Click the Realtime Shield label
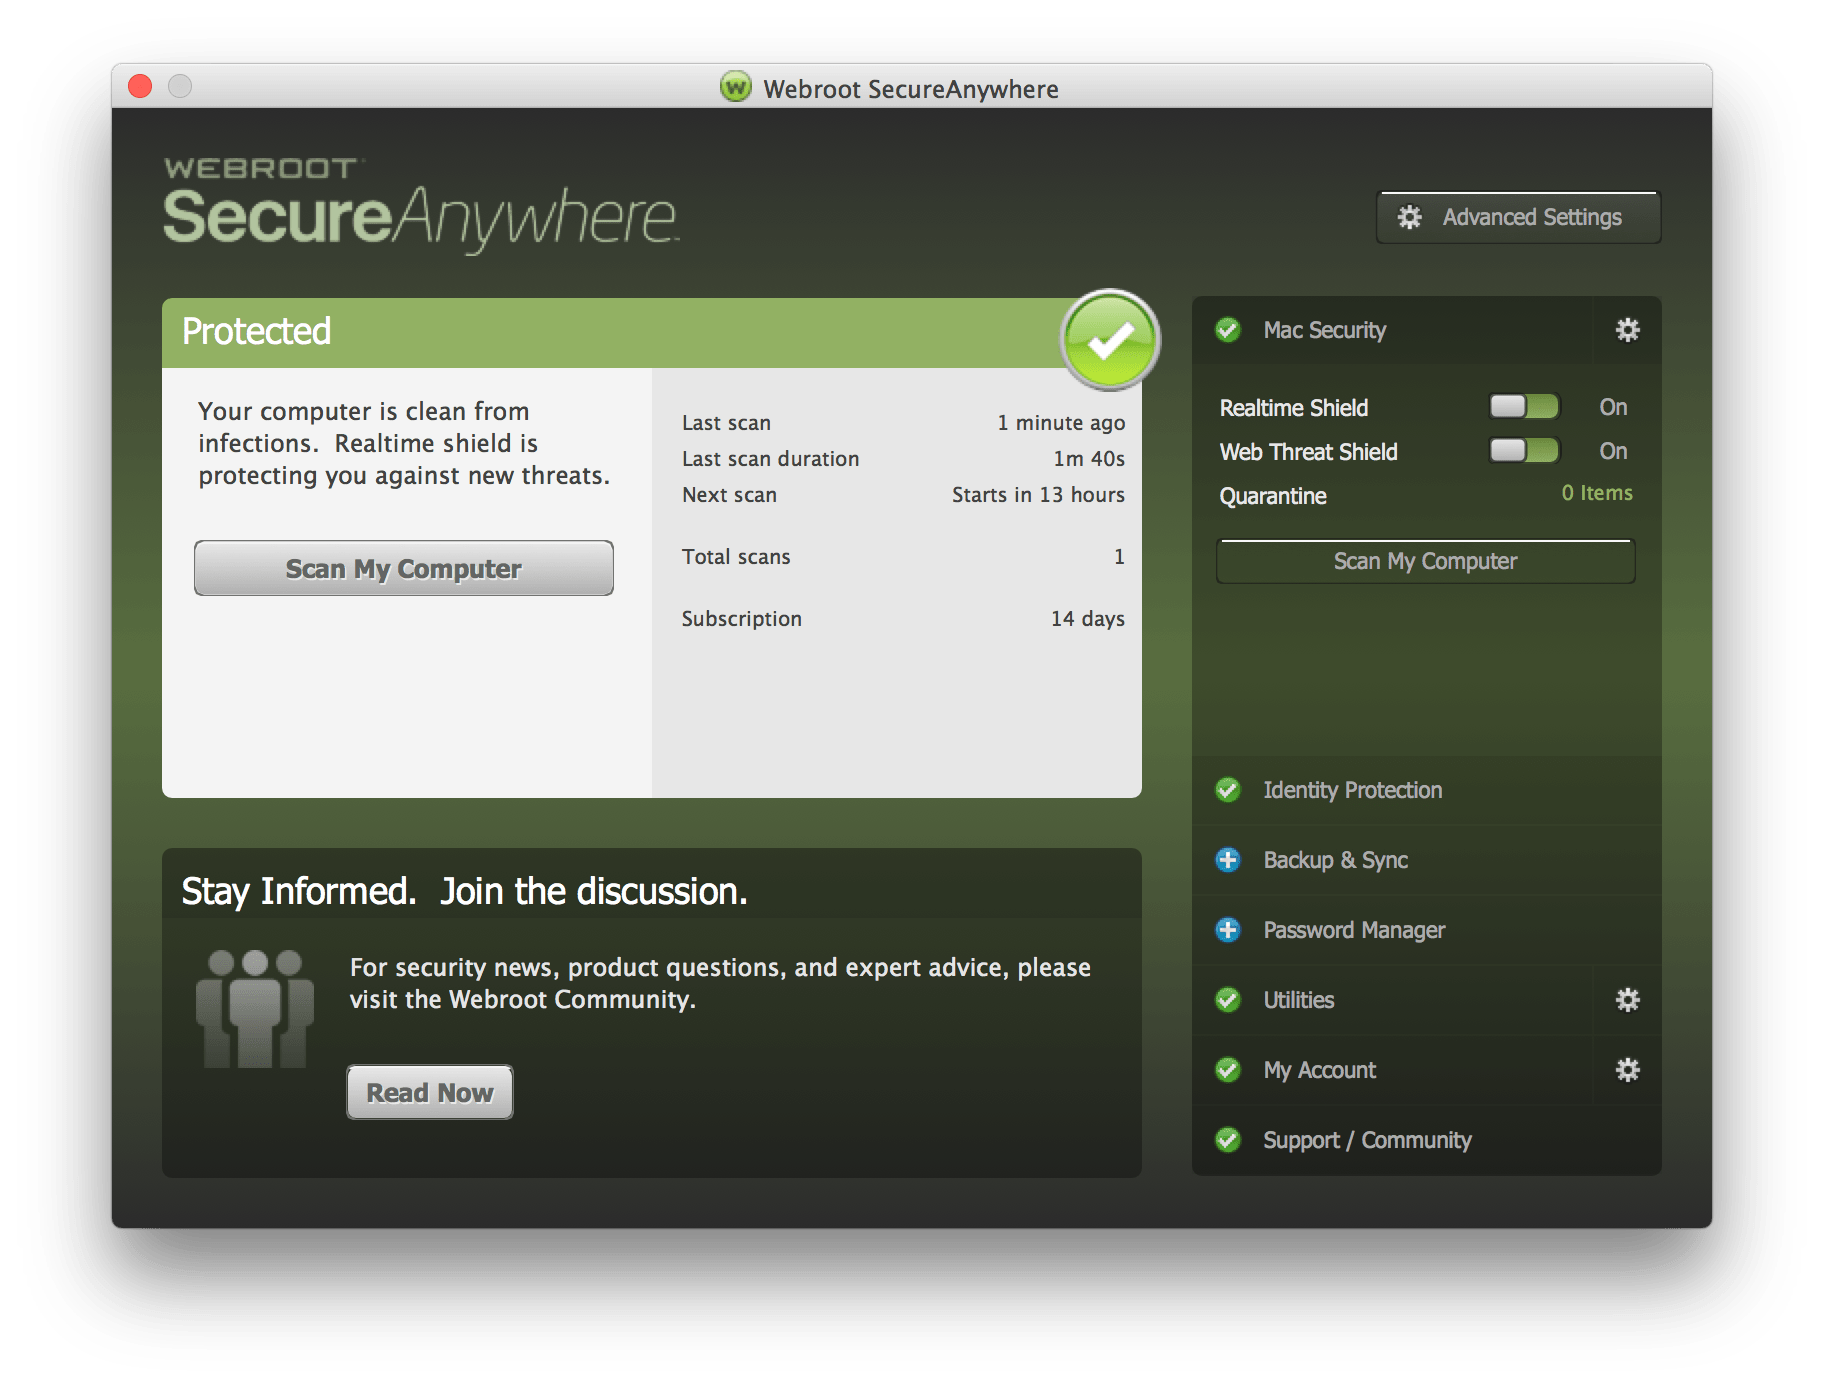Screen dimensions: 1824x1388 pyautogui.click(x=1294, y=408)
